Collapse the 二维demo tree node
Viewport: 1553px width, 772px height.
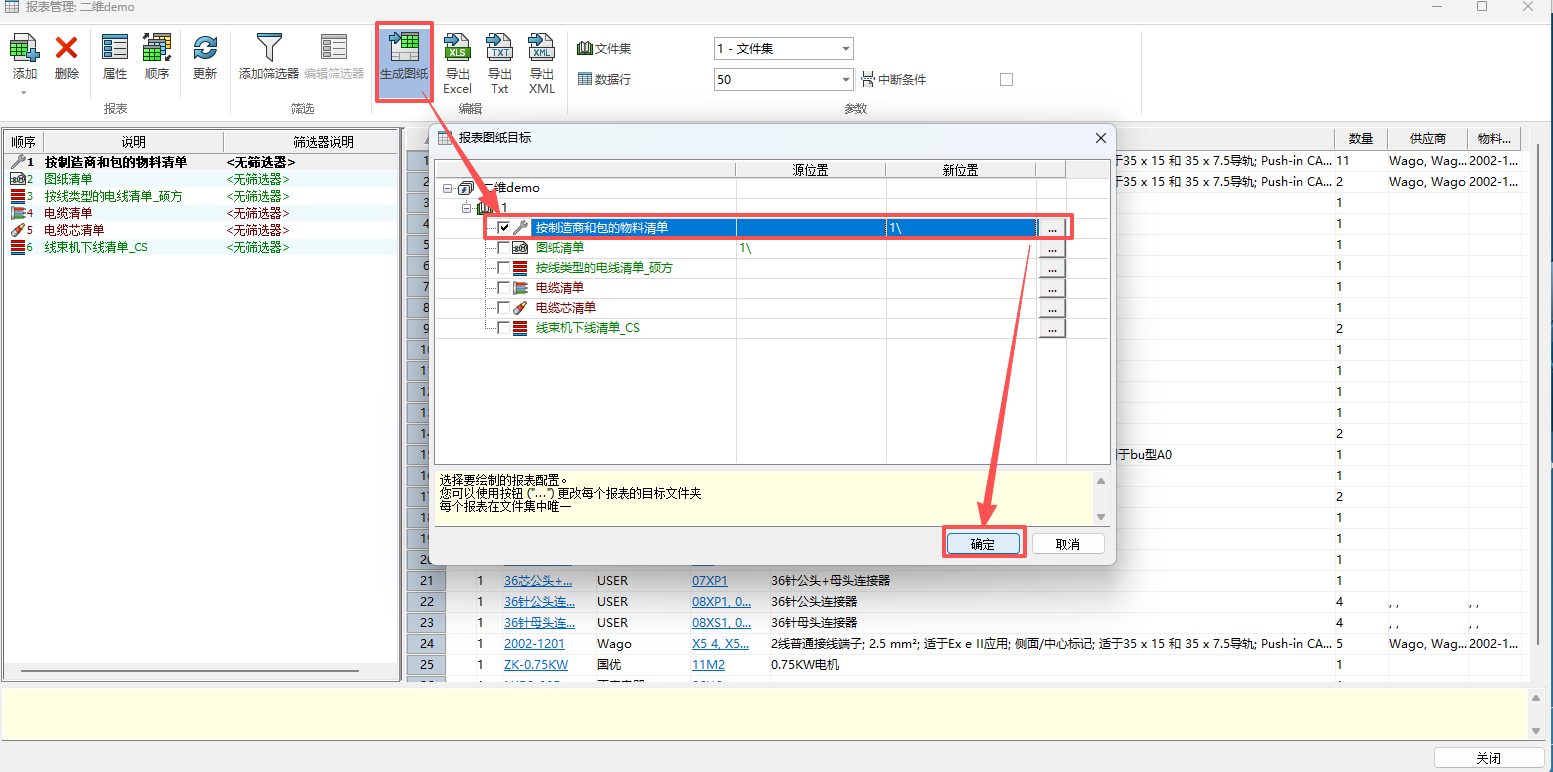[x=447, y=188]
